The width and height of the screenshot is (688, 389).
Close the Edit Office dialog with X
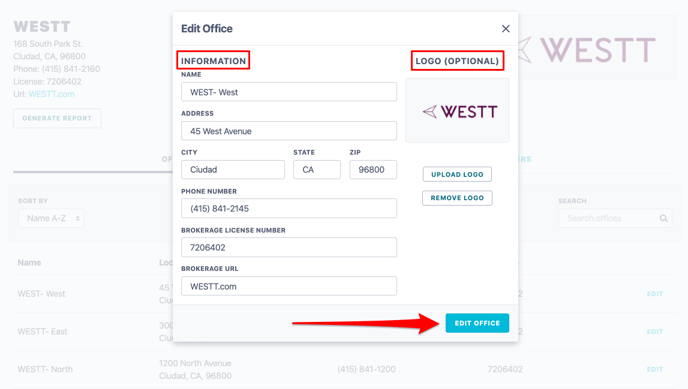[505, 29]
